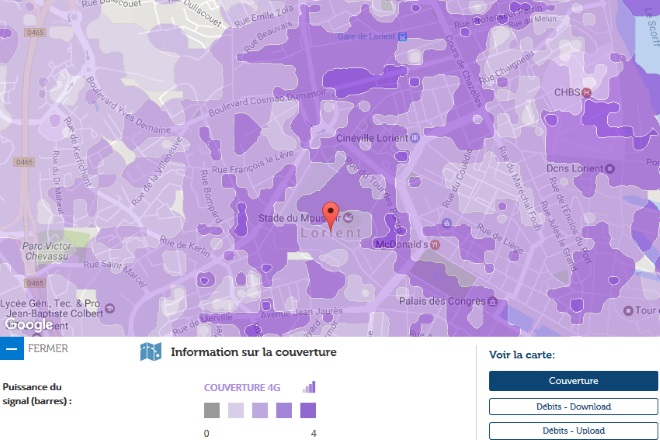Select the Couverture map view
The width and height of the screenshot is (660, 440).
573,381
